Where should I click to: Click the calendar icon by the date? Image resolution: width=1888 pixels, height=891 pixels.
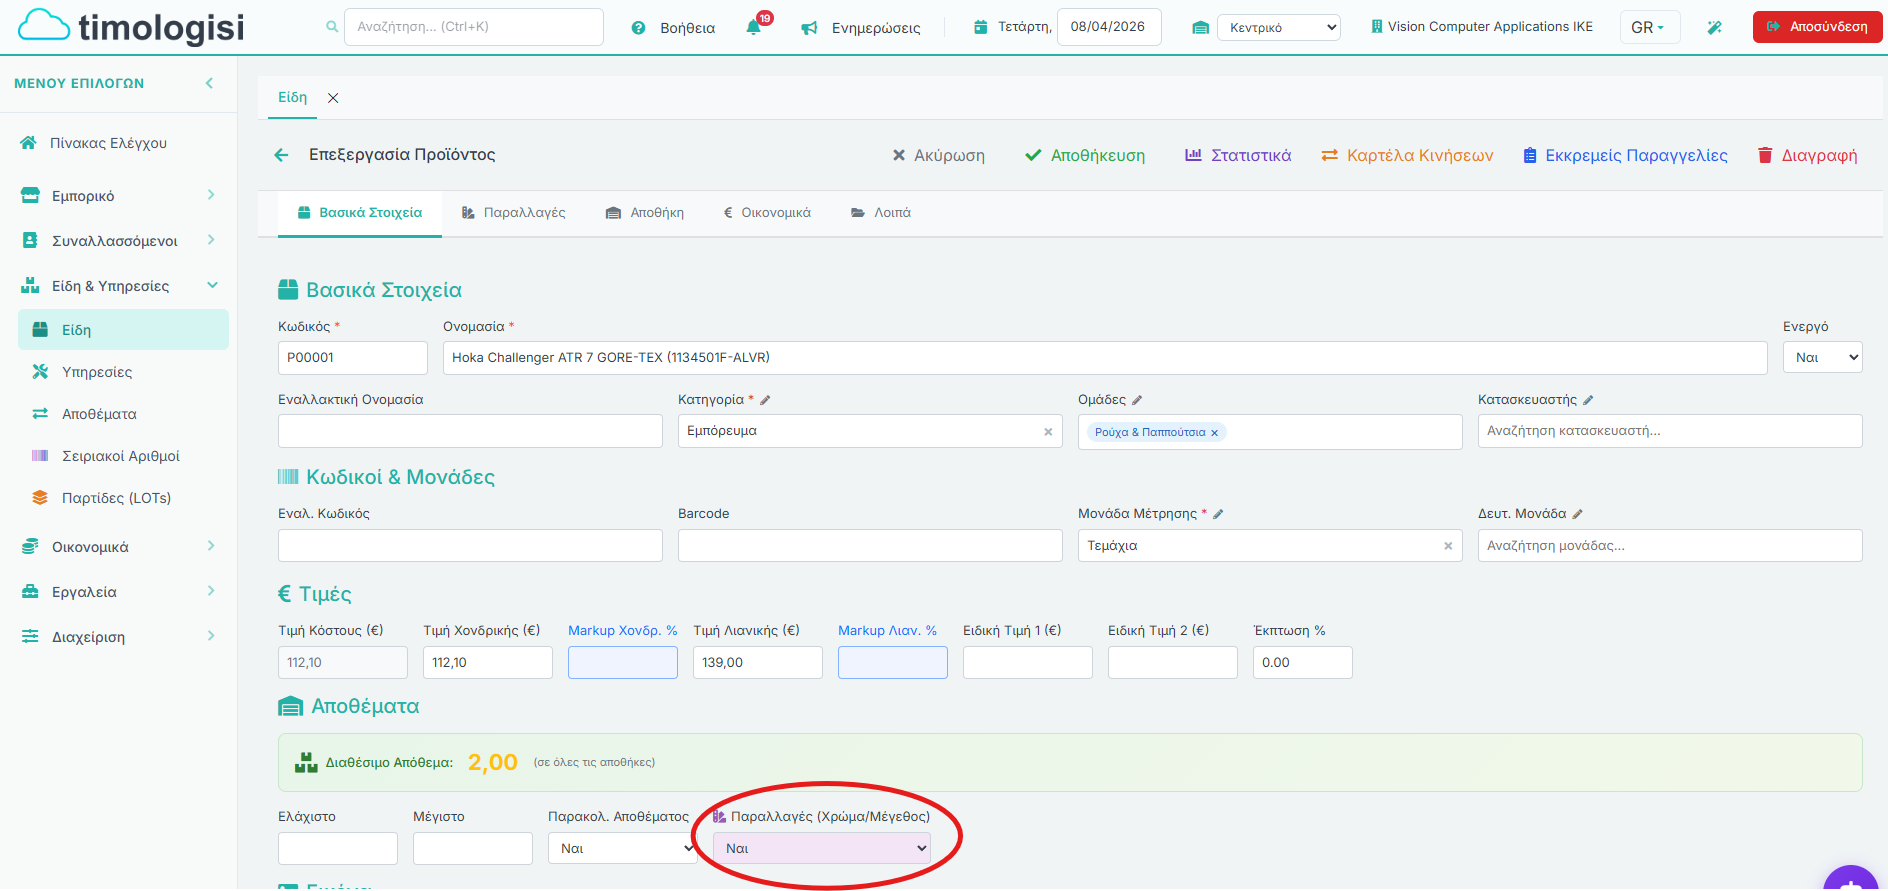point(981,27)
